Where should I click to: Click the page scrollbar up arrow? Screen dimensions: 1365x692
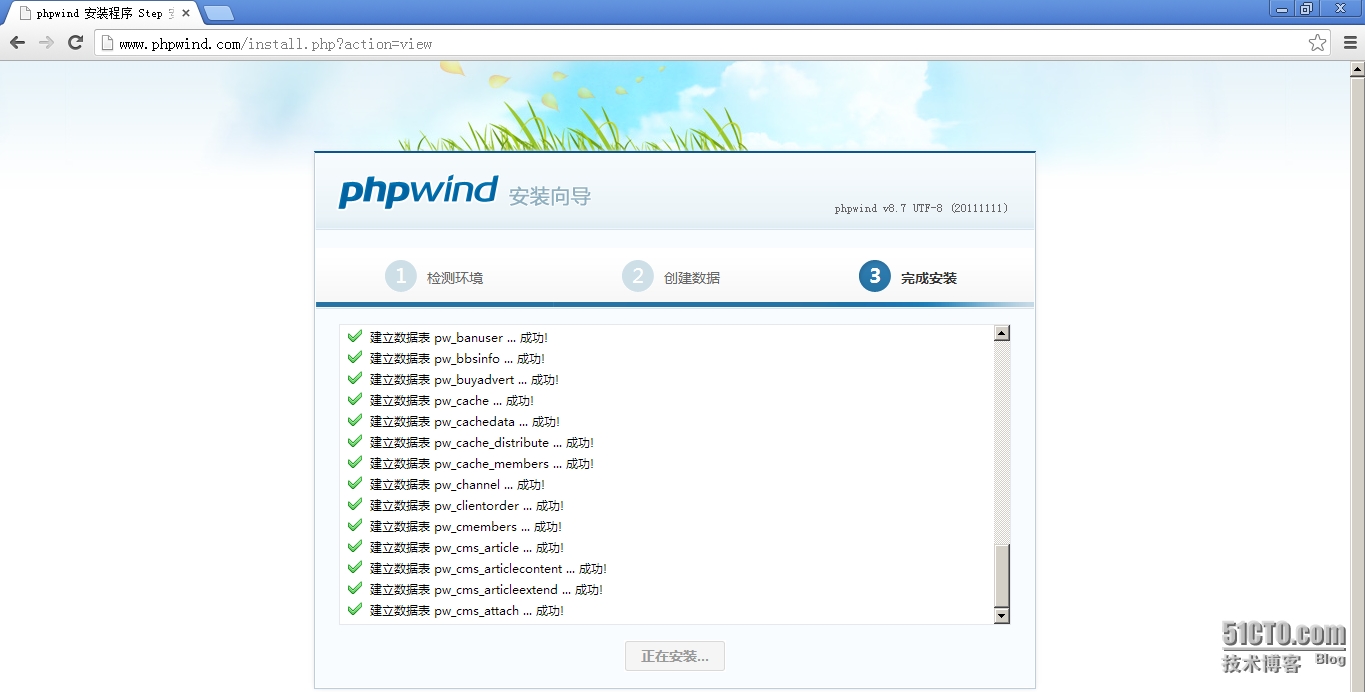click(x=1357, y=70)
